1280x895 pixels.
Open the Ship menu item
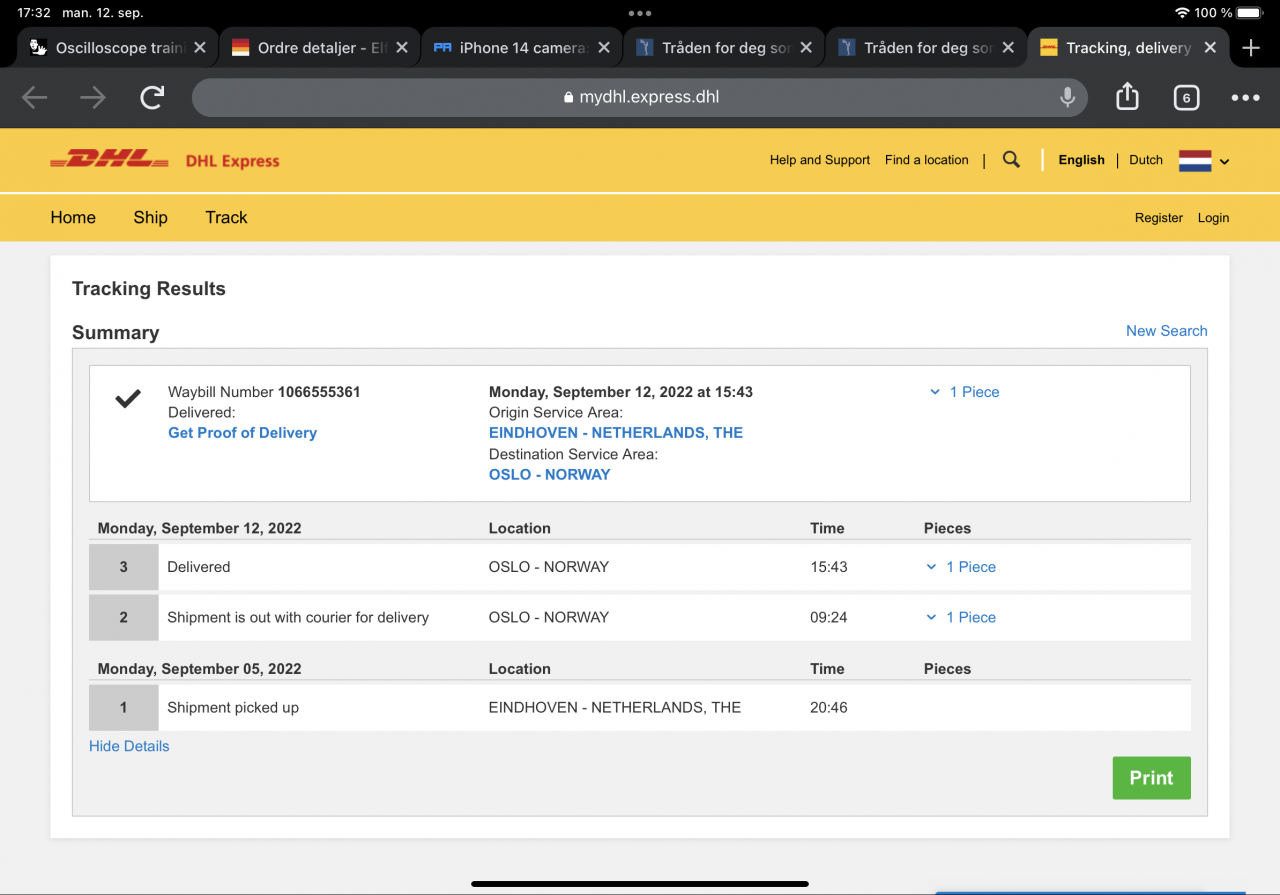(x=150, y=217)
